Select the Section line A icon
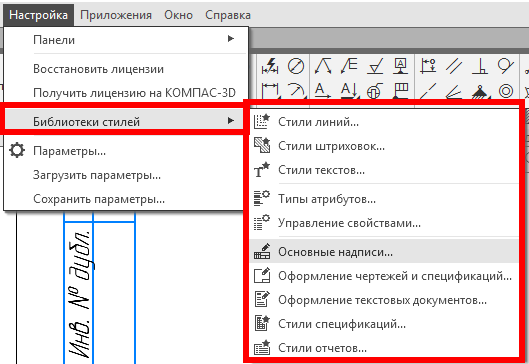 349,90
